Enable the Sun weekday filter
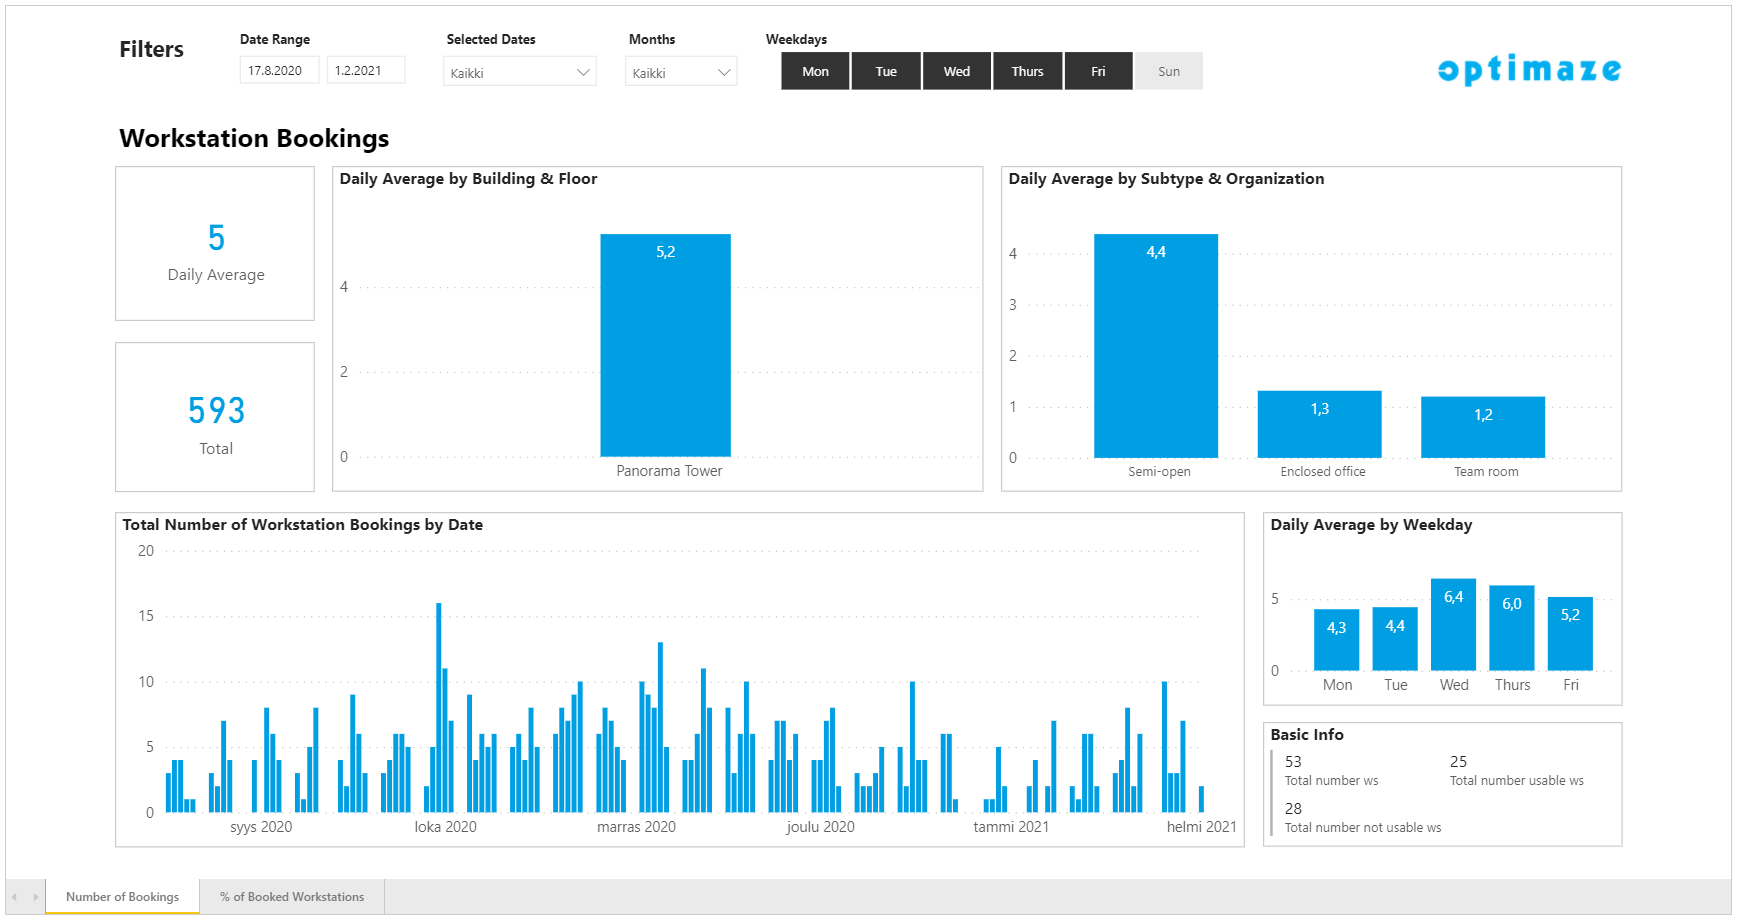 [1168, 72]
